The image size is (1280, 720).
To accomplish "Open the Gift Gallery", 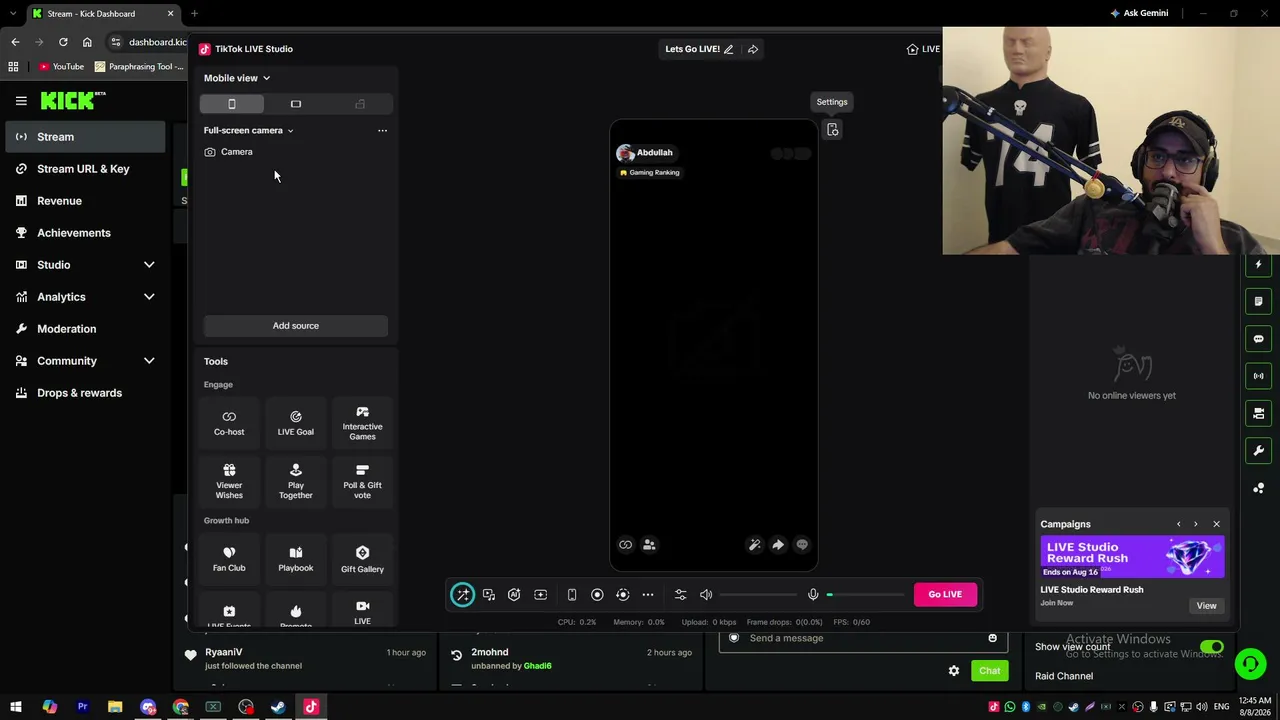I will [362, 559].
